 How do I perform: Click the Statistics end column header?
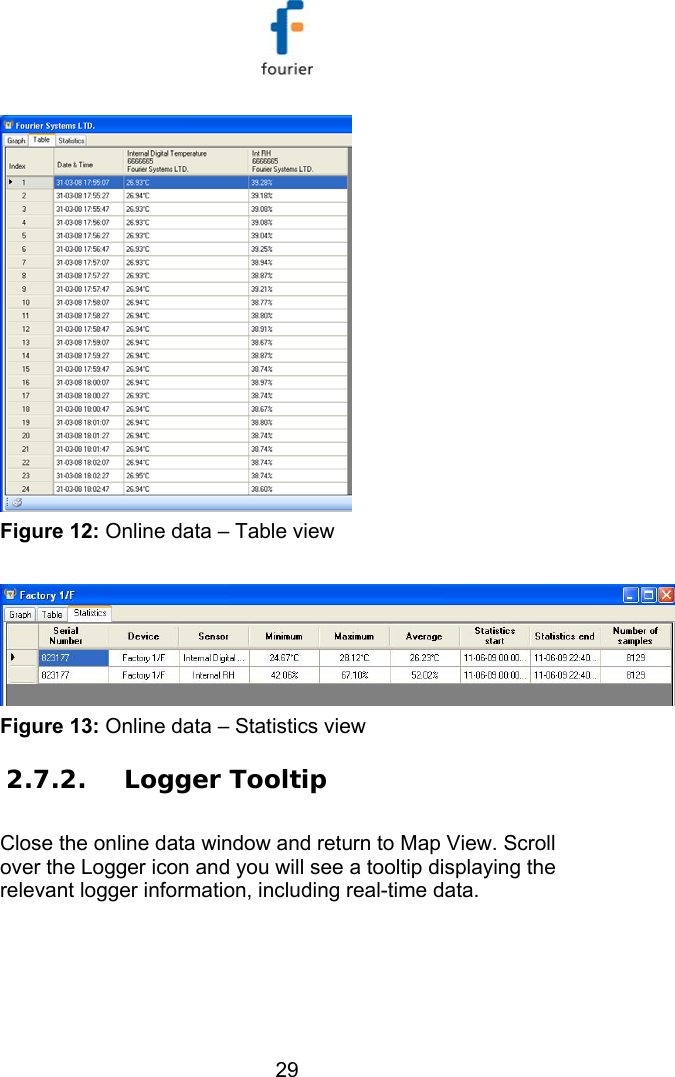[564, 636]
